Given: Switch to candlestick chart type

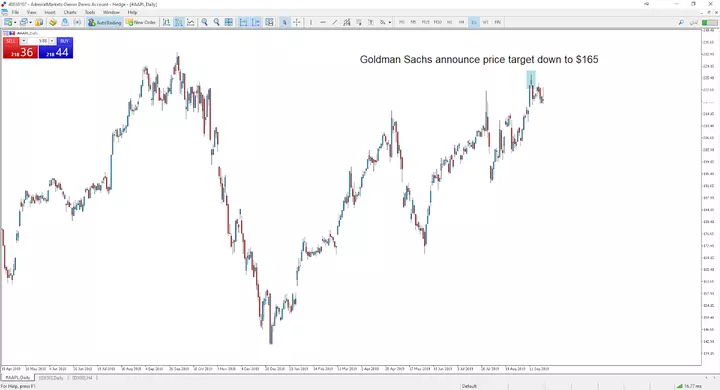Looking at the screenshot, I should (x=179, y=22).
